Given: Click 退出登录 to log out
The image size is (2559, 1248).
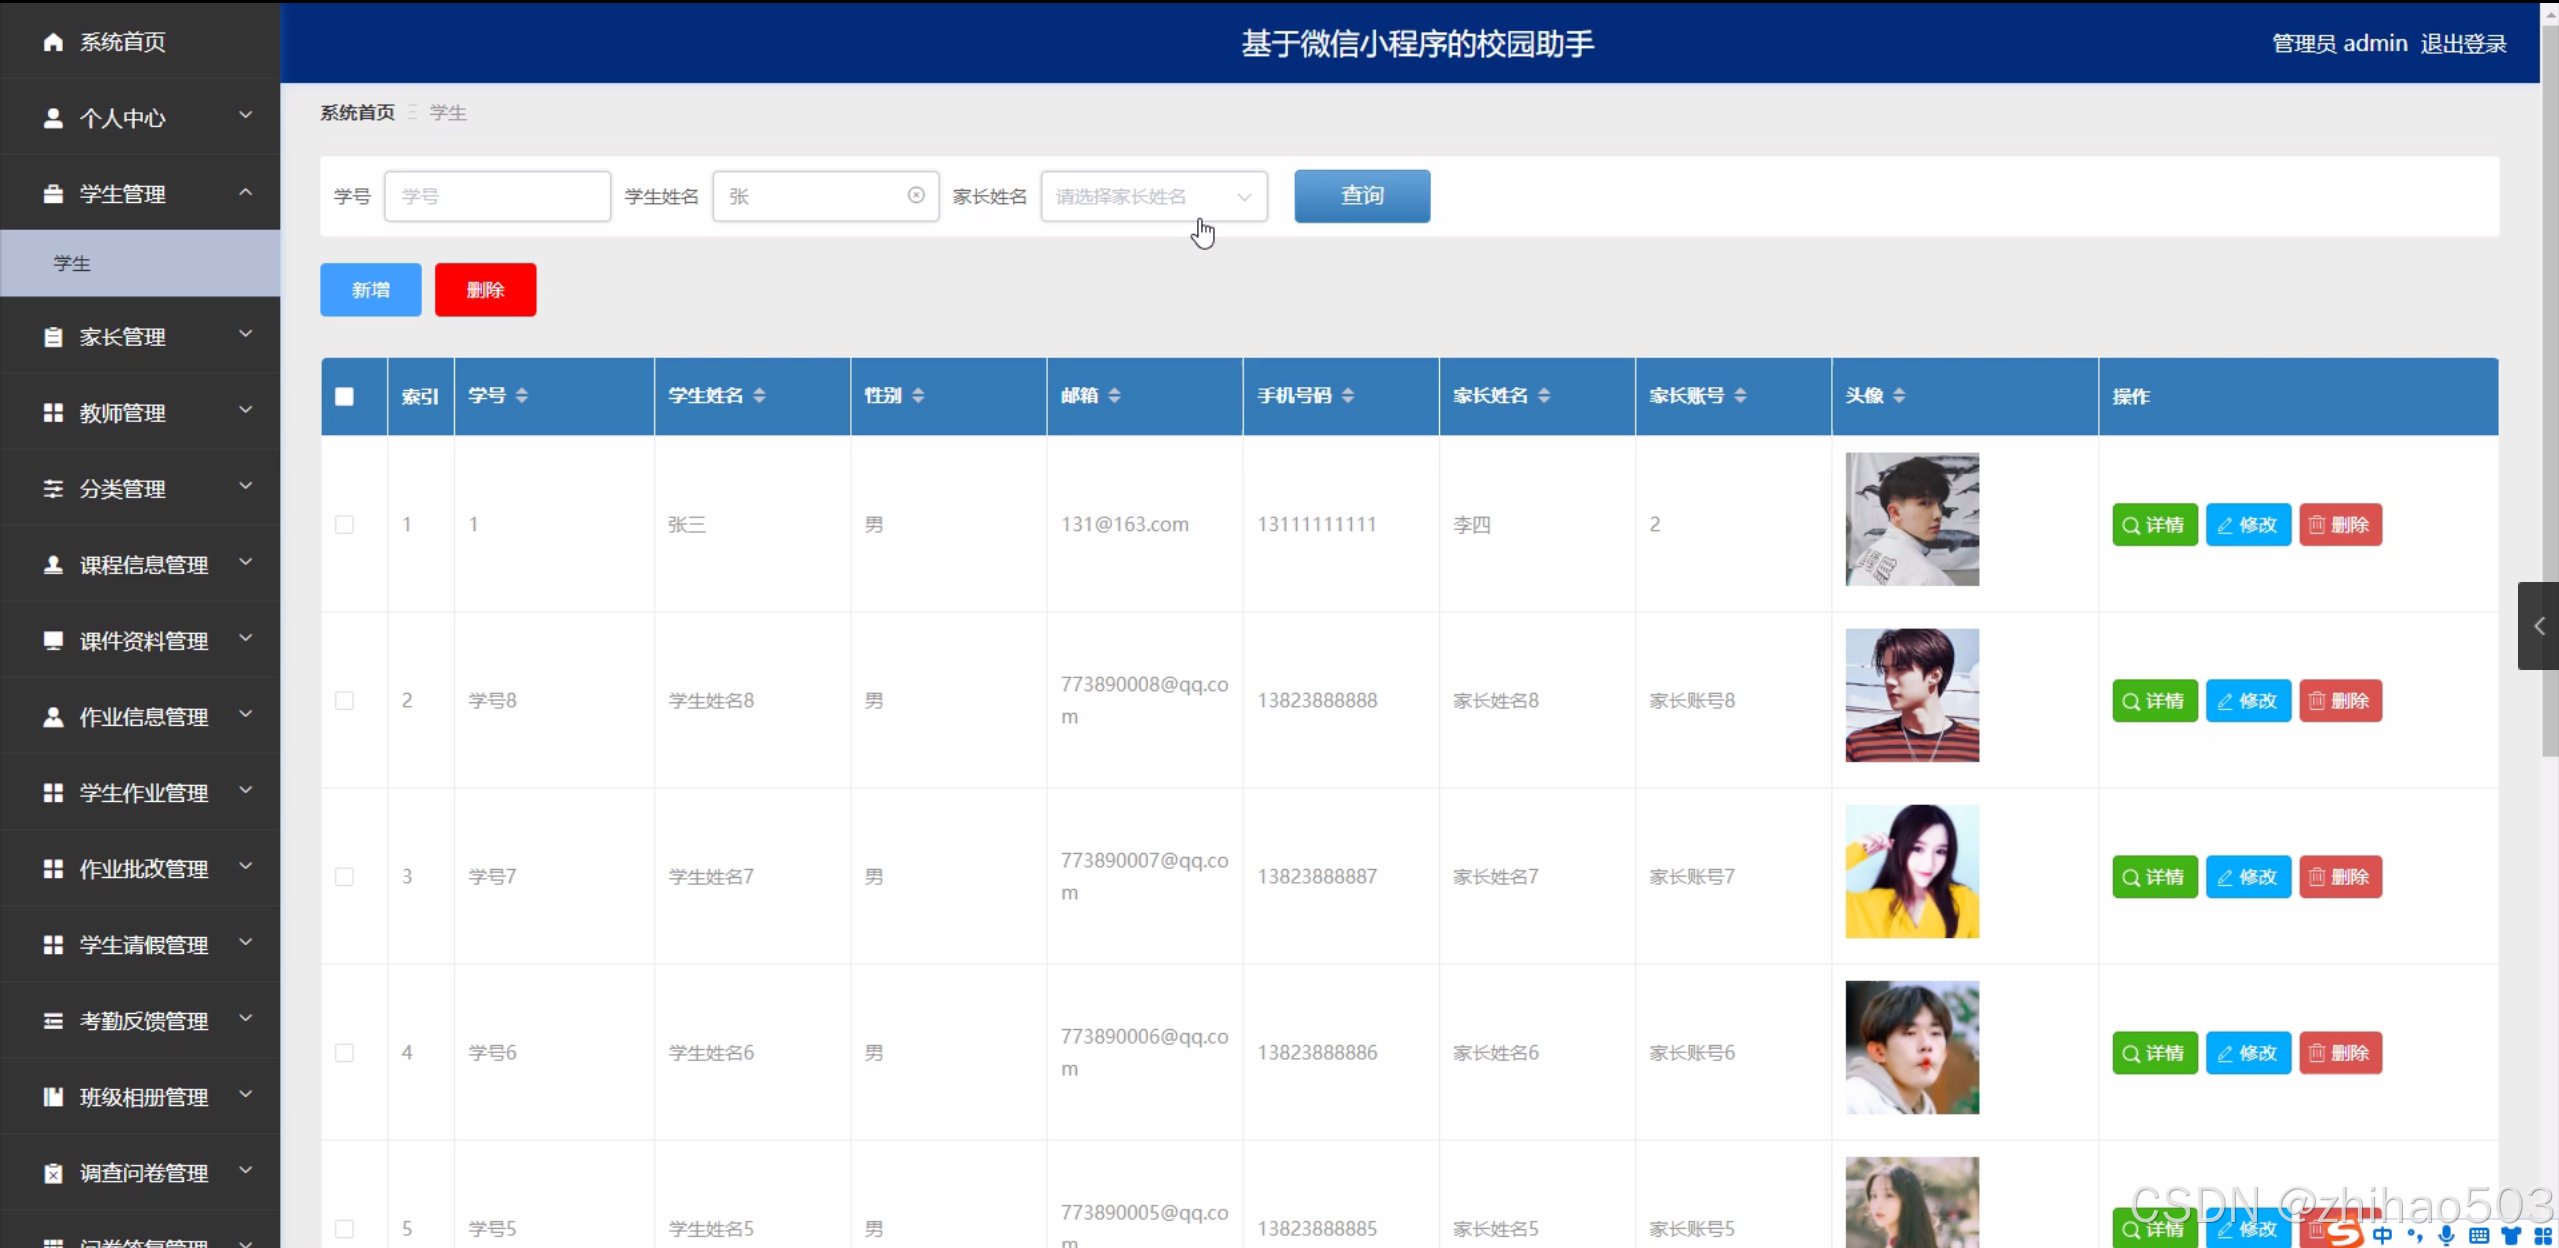Looking at the screenshot, I should coord(2463,42).
